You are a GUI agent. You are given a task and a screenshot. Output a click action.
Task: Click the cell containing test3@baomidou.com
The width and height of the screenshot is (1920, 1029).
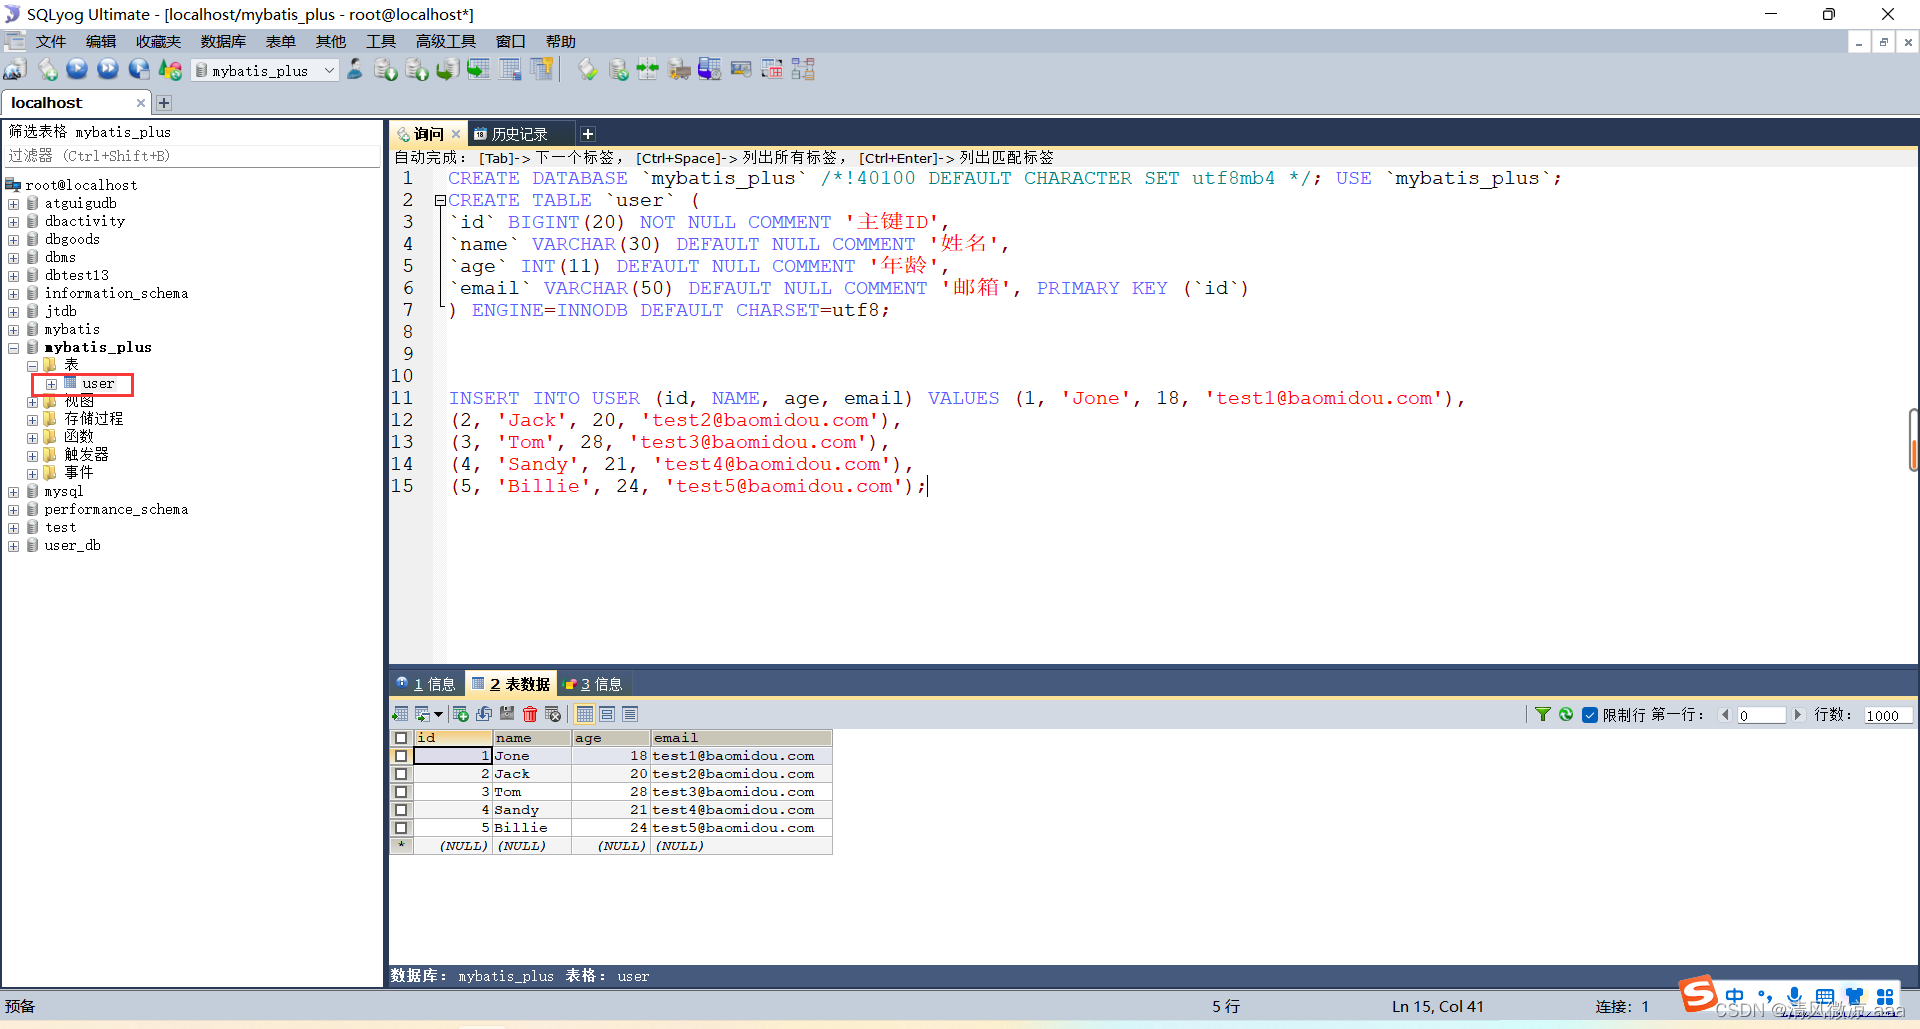click(741, 792)
